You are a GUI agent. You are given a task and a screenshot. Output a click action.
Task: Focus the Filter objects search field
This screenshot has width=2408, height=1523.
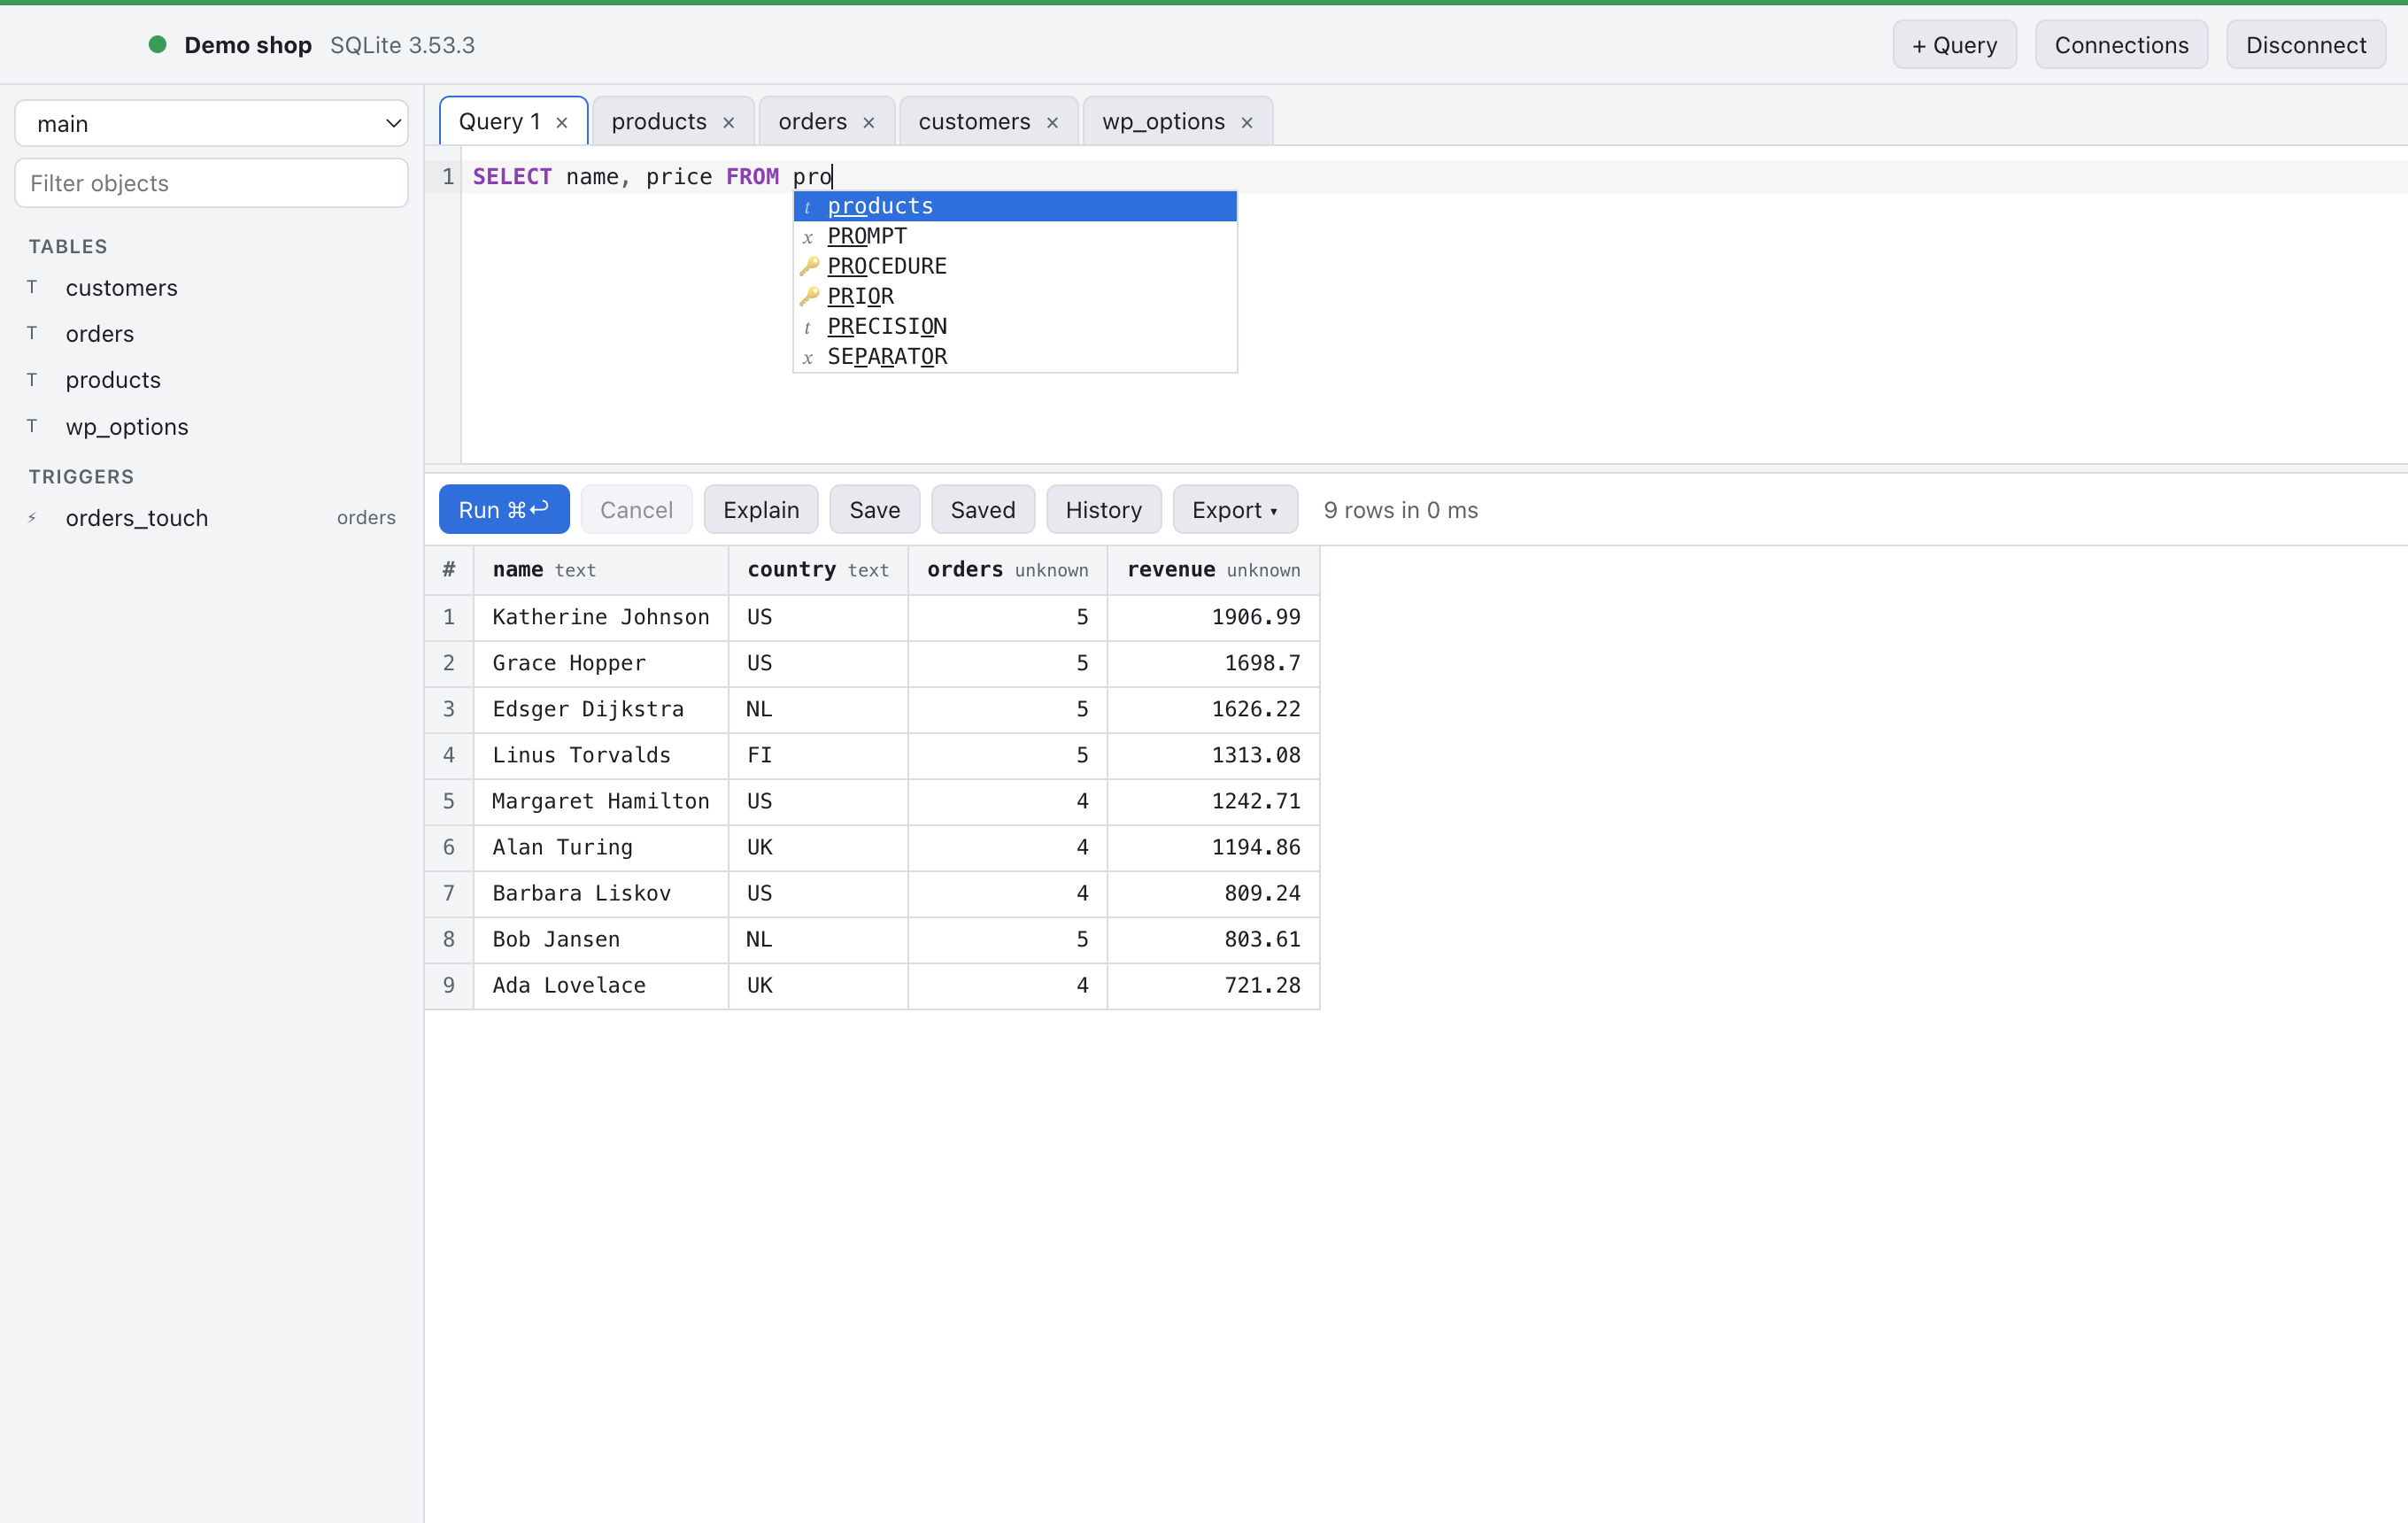[x=212, y=183]
